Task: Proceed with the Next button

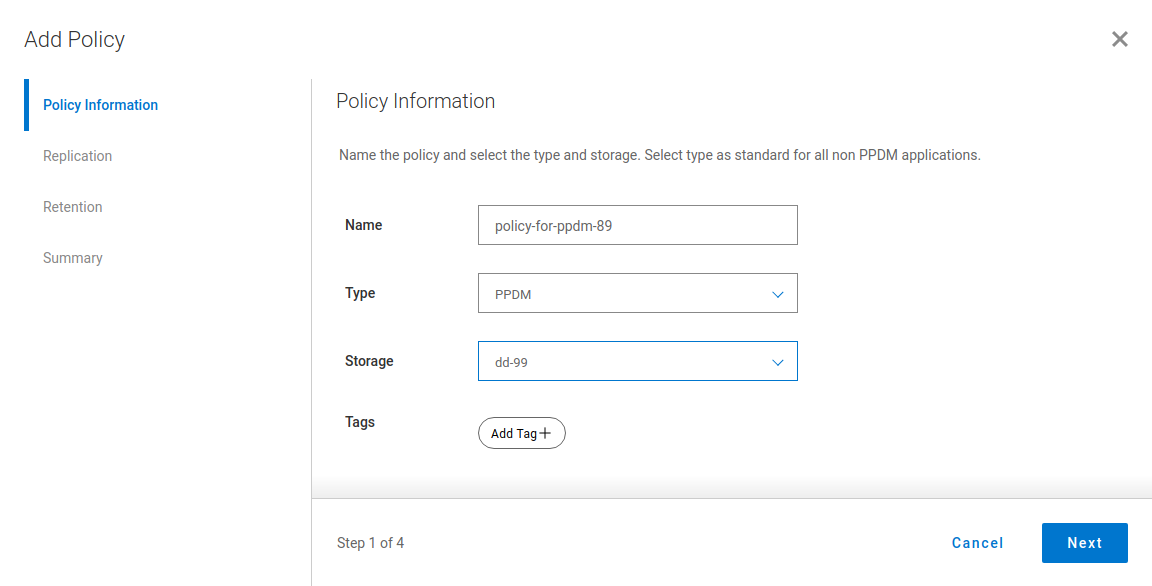Action: tap(1084, 543)
